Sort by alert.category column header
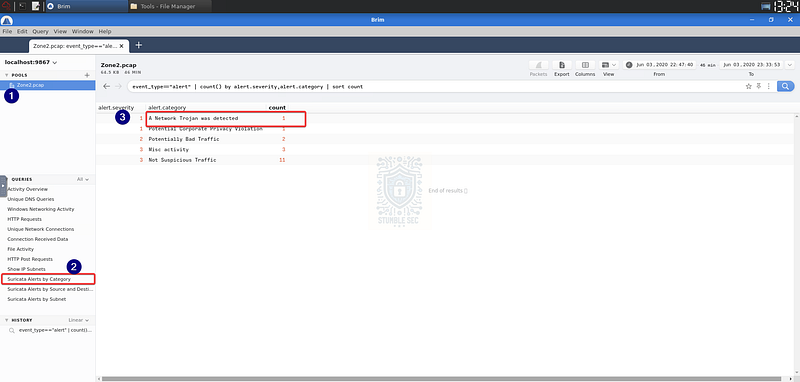The image size is (800, 382). point(167,108)
